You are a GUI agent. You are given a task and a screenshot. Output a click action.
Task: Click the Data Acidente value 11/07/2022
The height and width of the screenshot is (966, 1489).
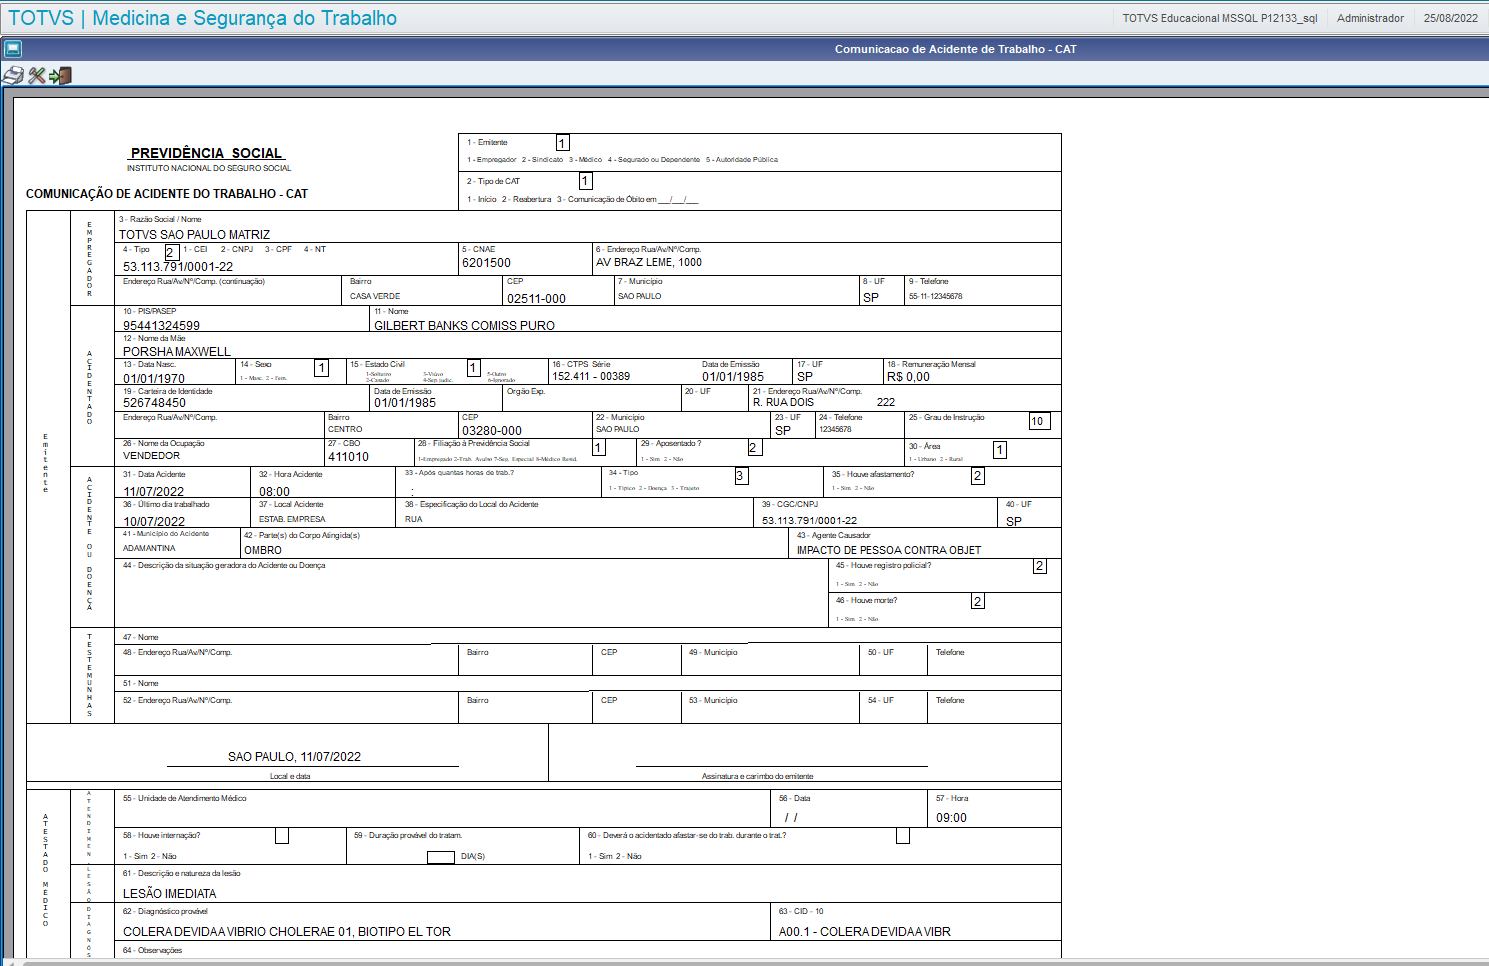(154, 492)
